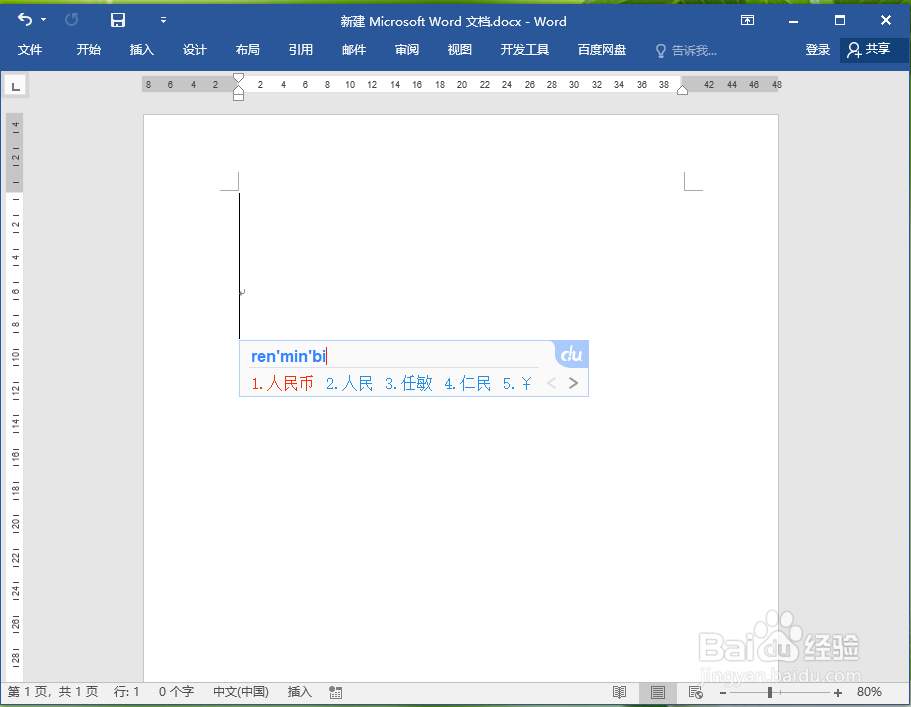Click 插入 insert mode indicator in status bar
Image resolution: width=911 pixels, height=707 pixels.
[x=299, y=692]
